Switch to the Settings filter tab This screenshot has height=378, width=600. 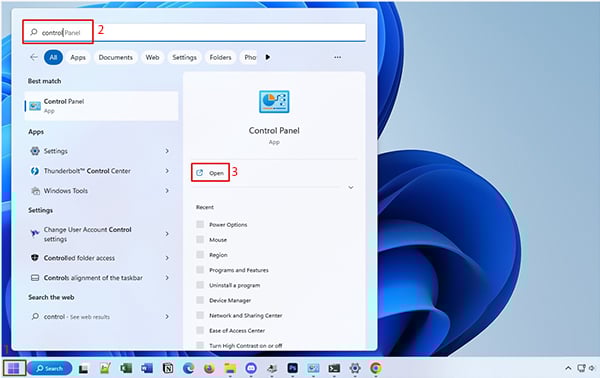click(x=184, y=57)
